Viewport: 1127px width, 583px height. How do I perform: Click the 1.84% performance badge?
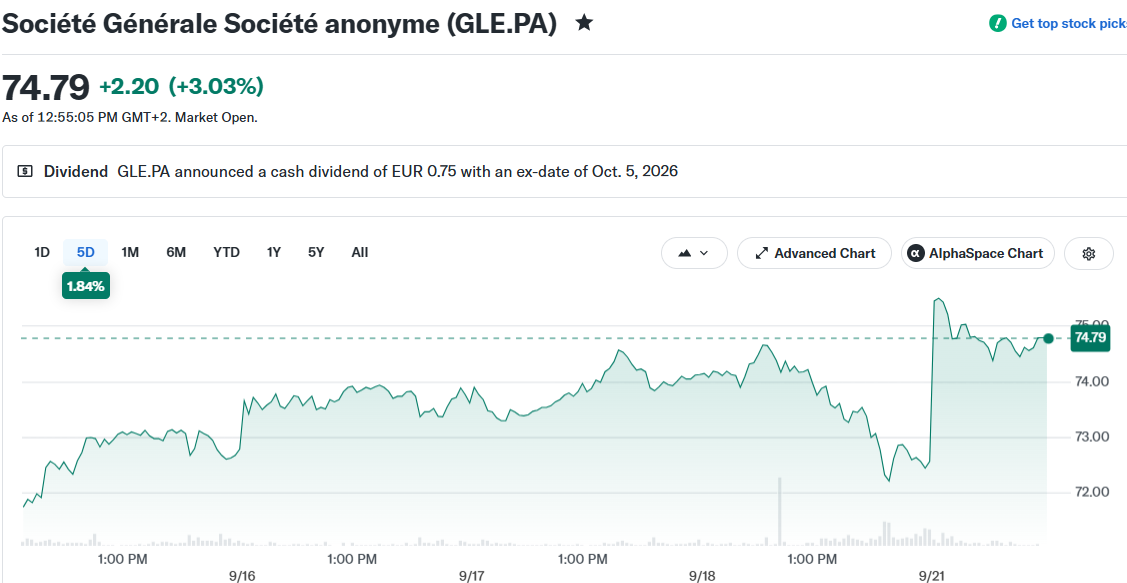[x=86, y=286]
